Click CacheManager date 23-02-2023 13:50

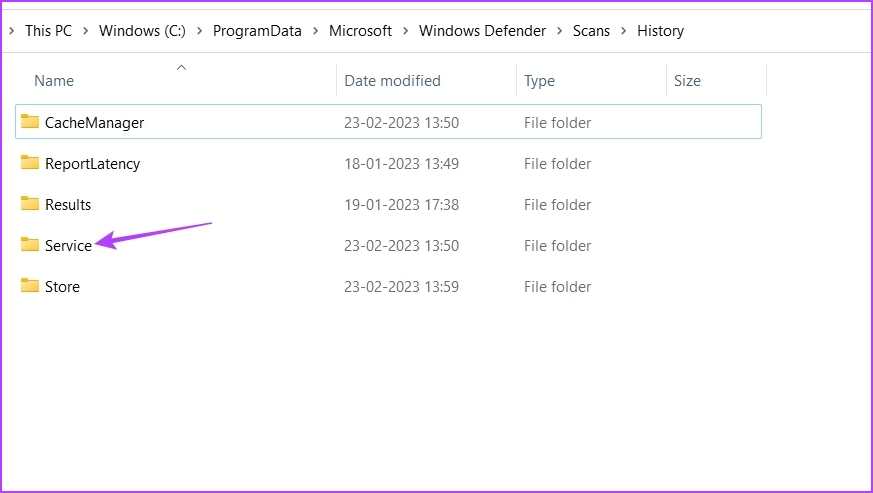click(x=401, y=123)
